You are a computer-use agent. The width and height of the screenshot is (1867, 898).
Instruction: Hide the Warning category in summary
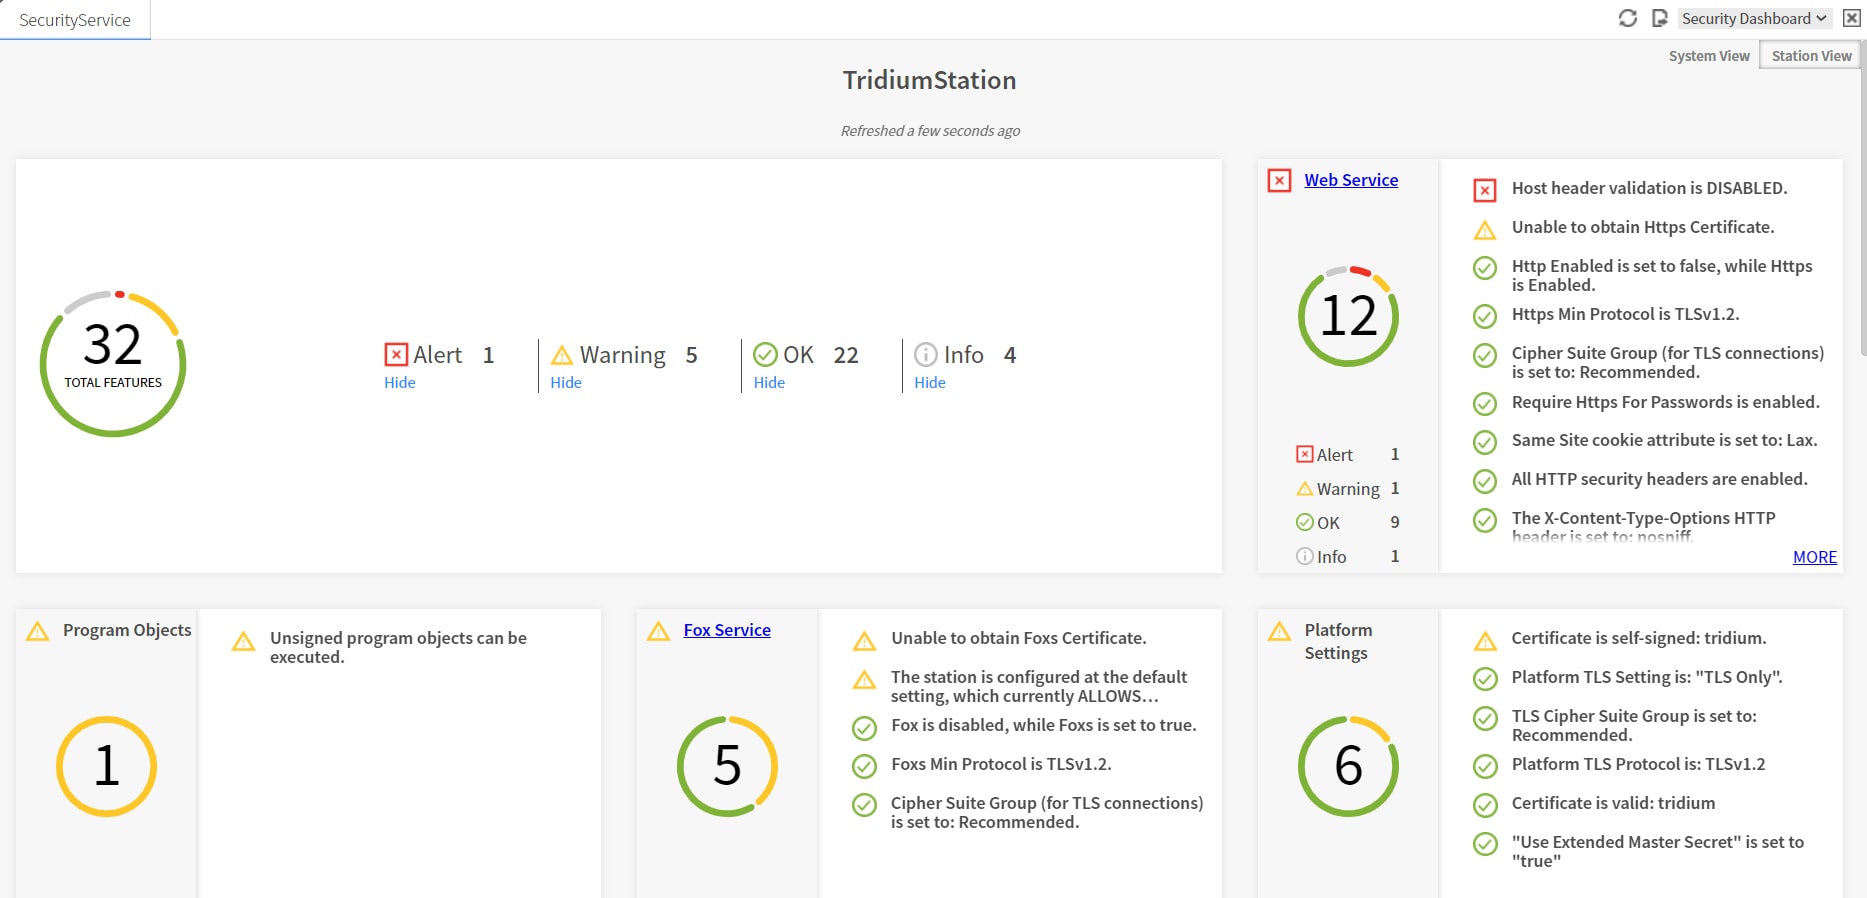point(566,382)
